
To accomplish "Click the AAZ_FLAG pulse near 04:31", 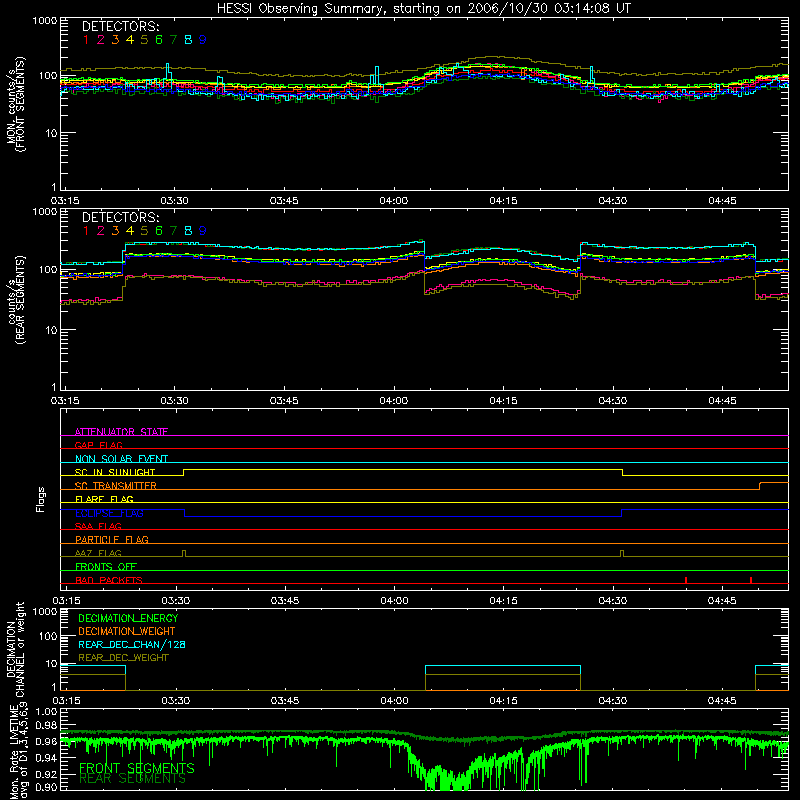I will [622, 554].
